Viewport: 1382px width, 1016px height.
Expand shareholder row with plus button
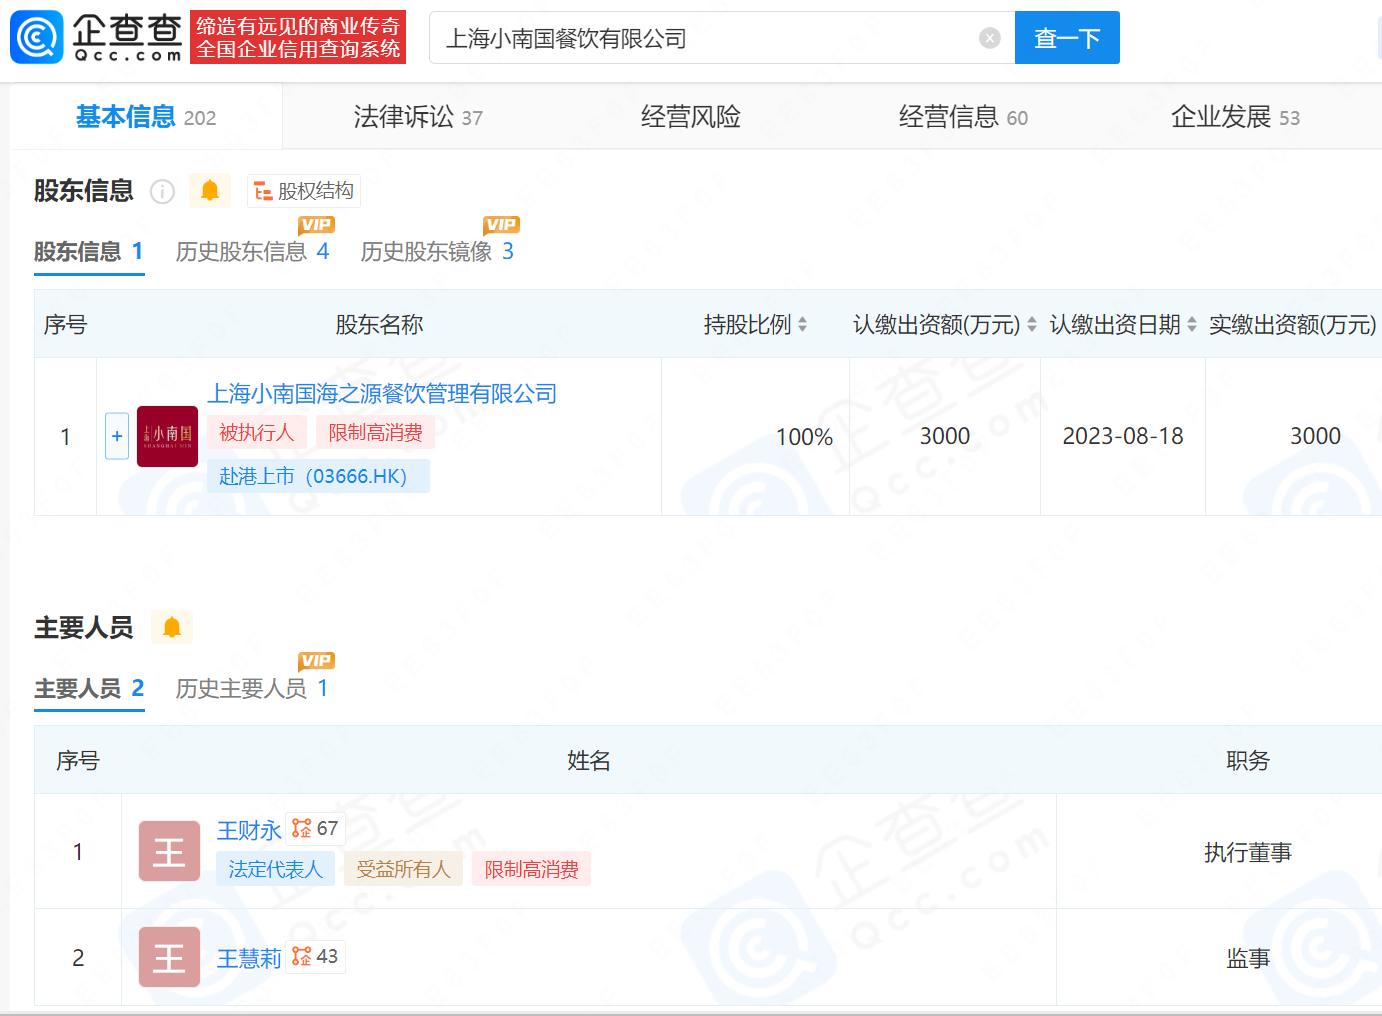click(x=117, y=436)
